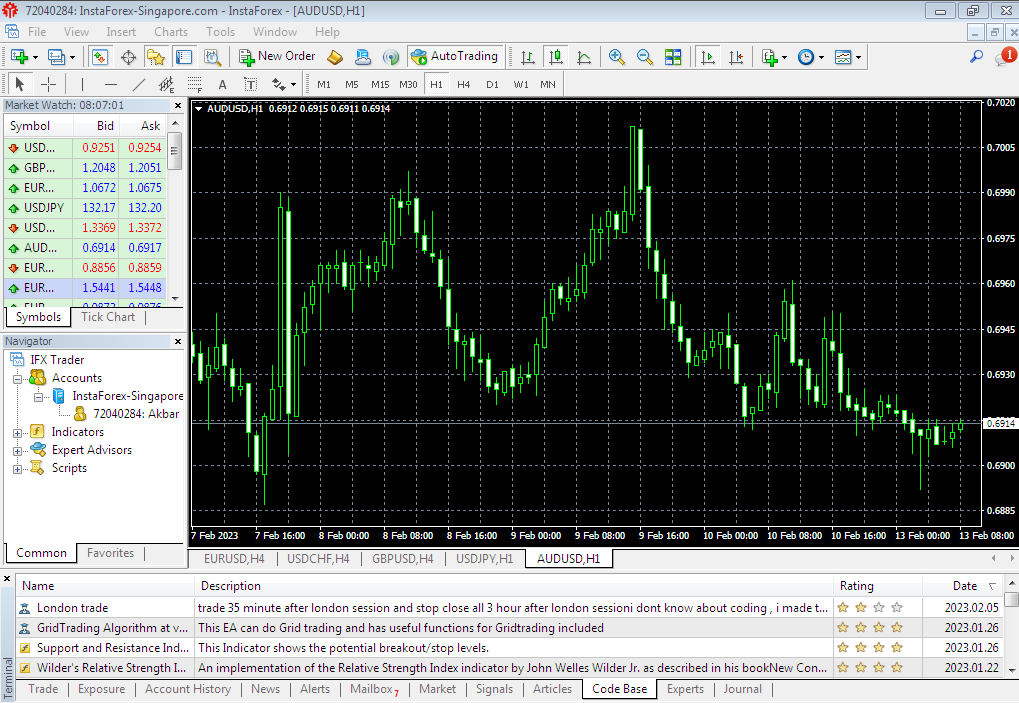
Task: Click the search magnifier icon
Action: coord(976,57)
